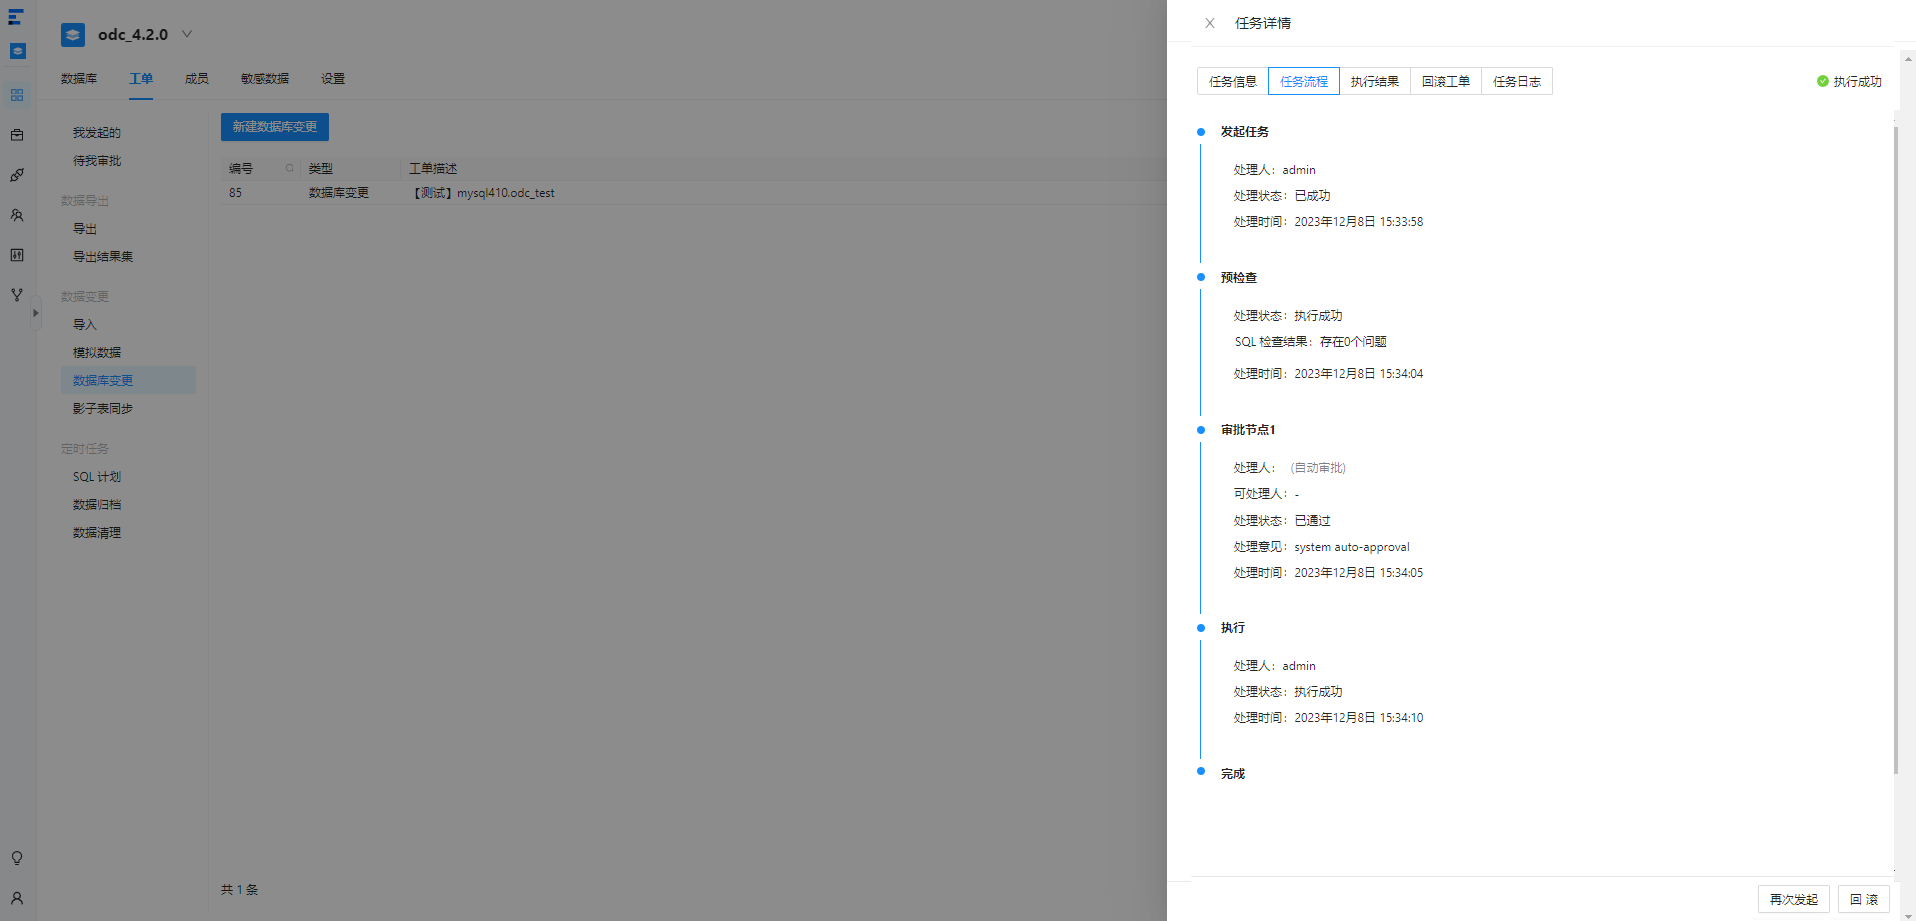Image resolution: width=1916 pixels, height=921 pixels.
Task: Search by 编号 column filter icon
Action: click(290, 168)
